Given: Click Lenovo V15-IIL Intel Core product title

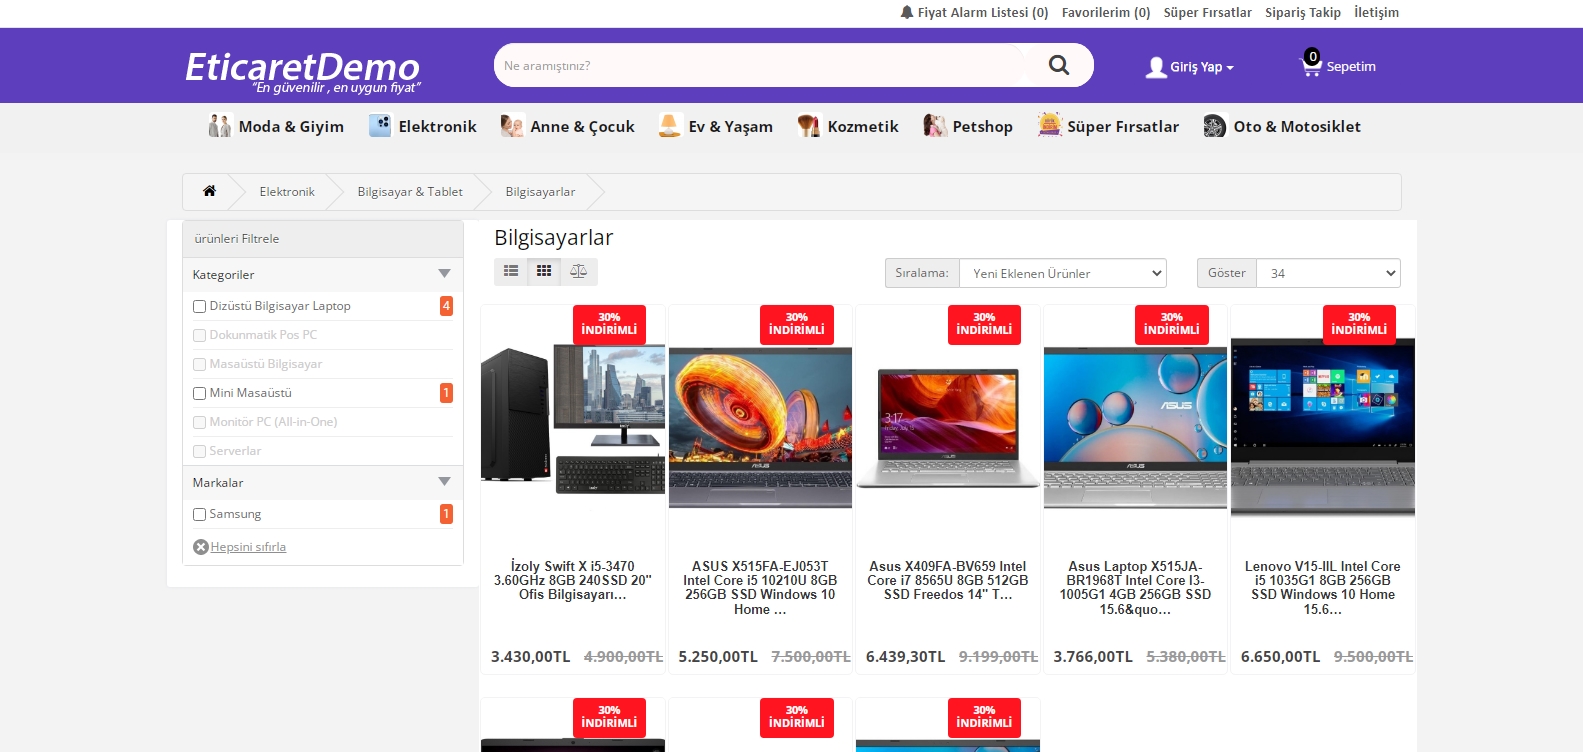Looking at the screenshot, I should (x=1323, y=587).
